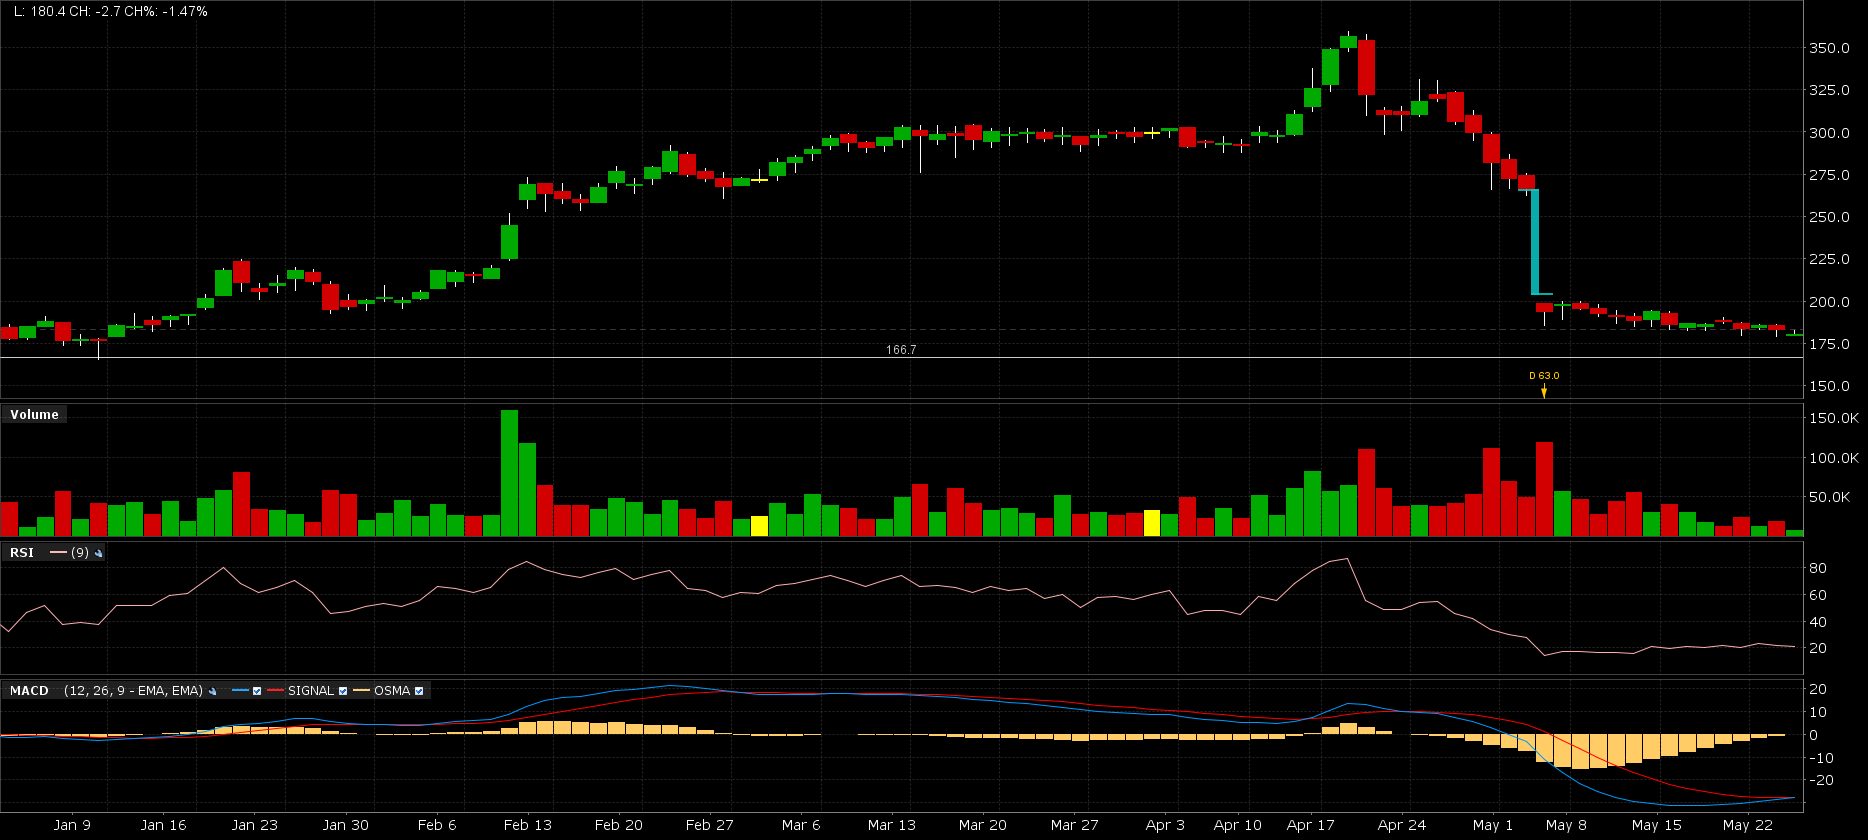Click the Apr 3 date axis label
Image resolution: width=1868 pixels, height=840 pixels.
click(x=1165, y=825)
